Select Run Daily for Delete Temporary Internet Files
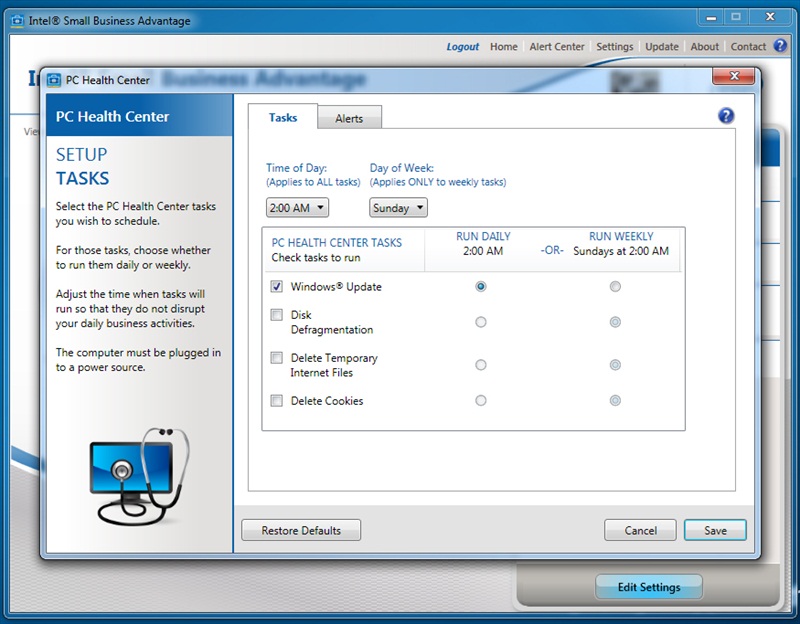 (481, 365)
